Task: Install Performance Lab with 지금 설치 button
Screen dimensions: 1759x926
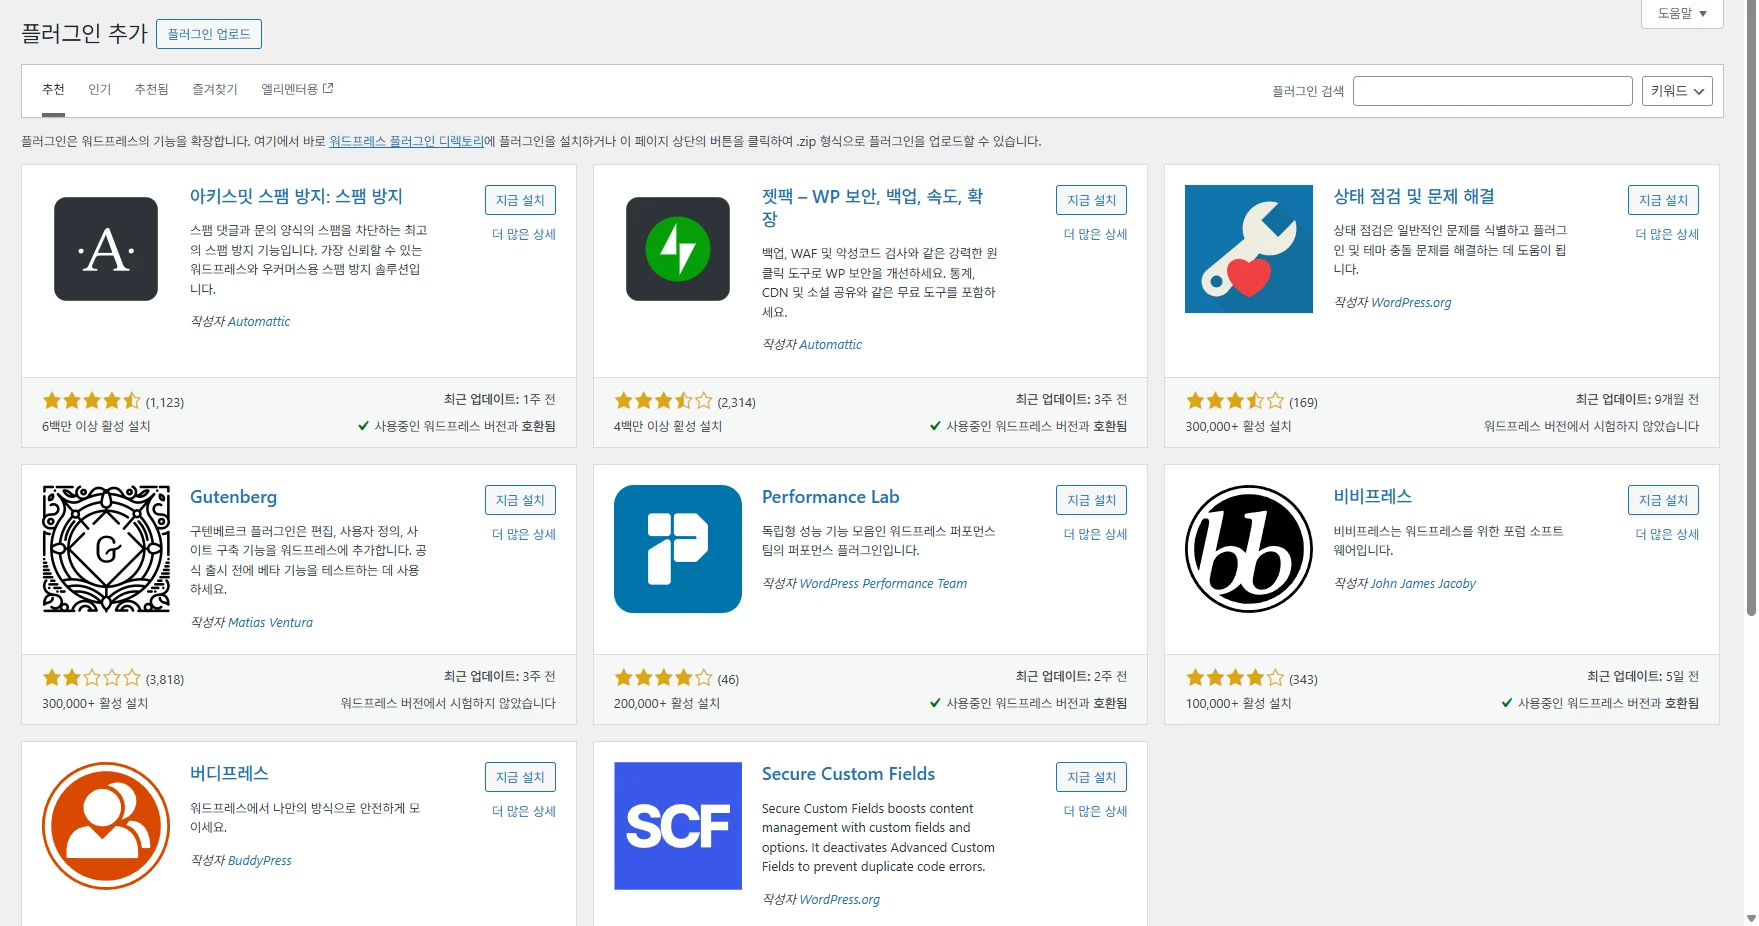Action: [1091, 500]
